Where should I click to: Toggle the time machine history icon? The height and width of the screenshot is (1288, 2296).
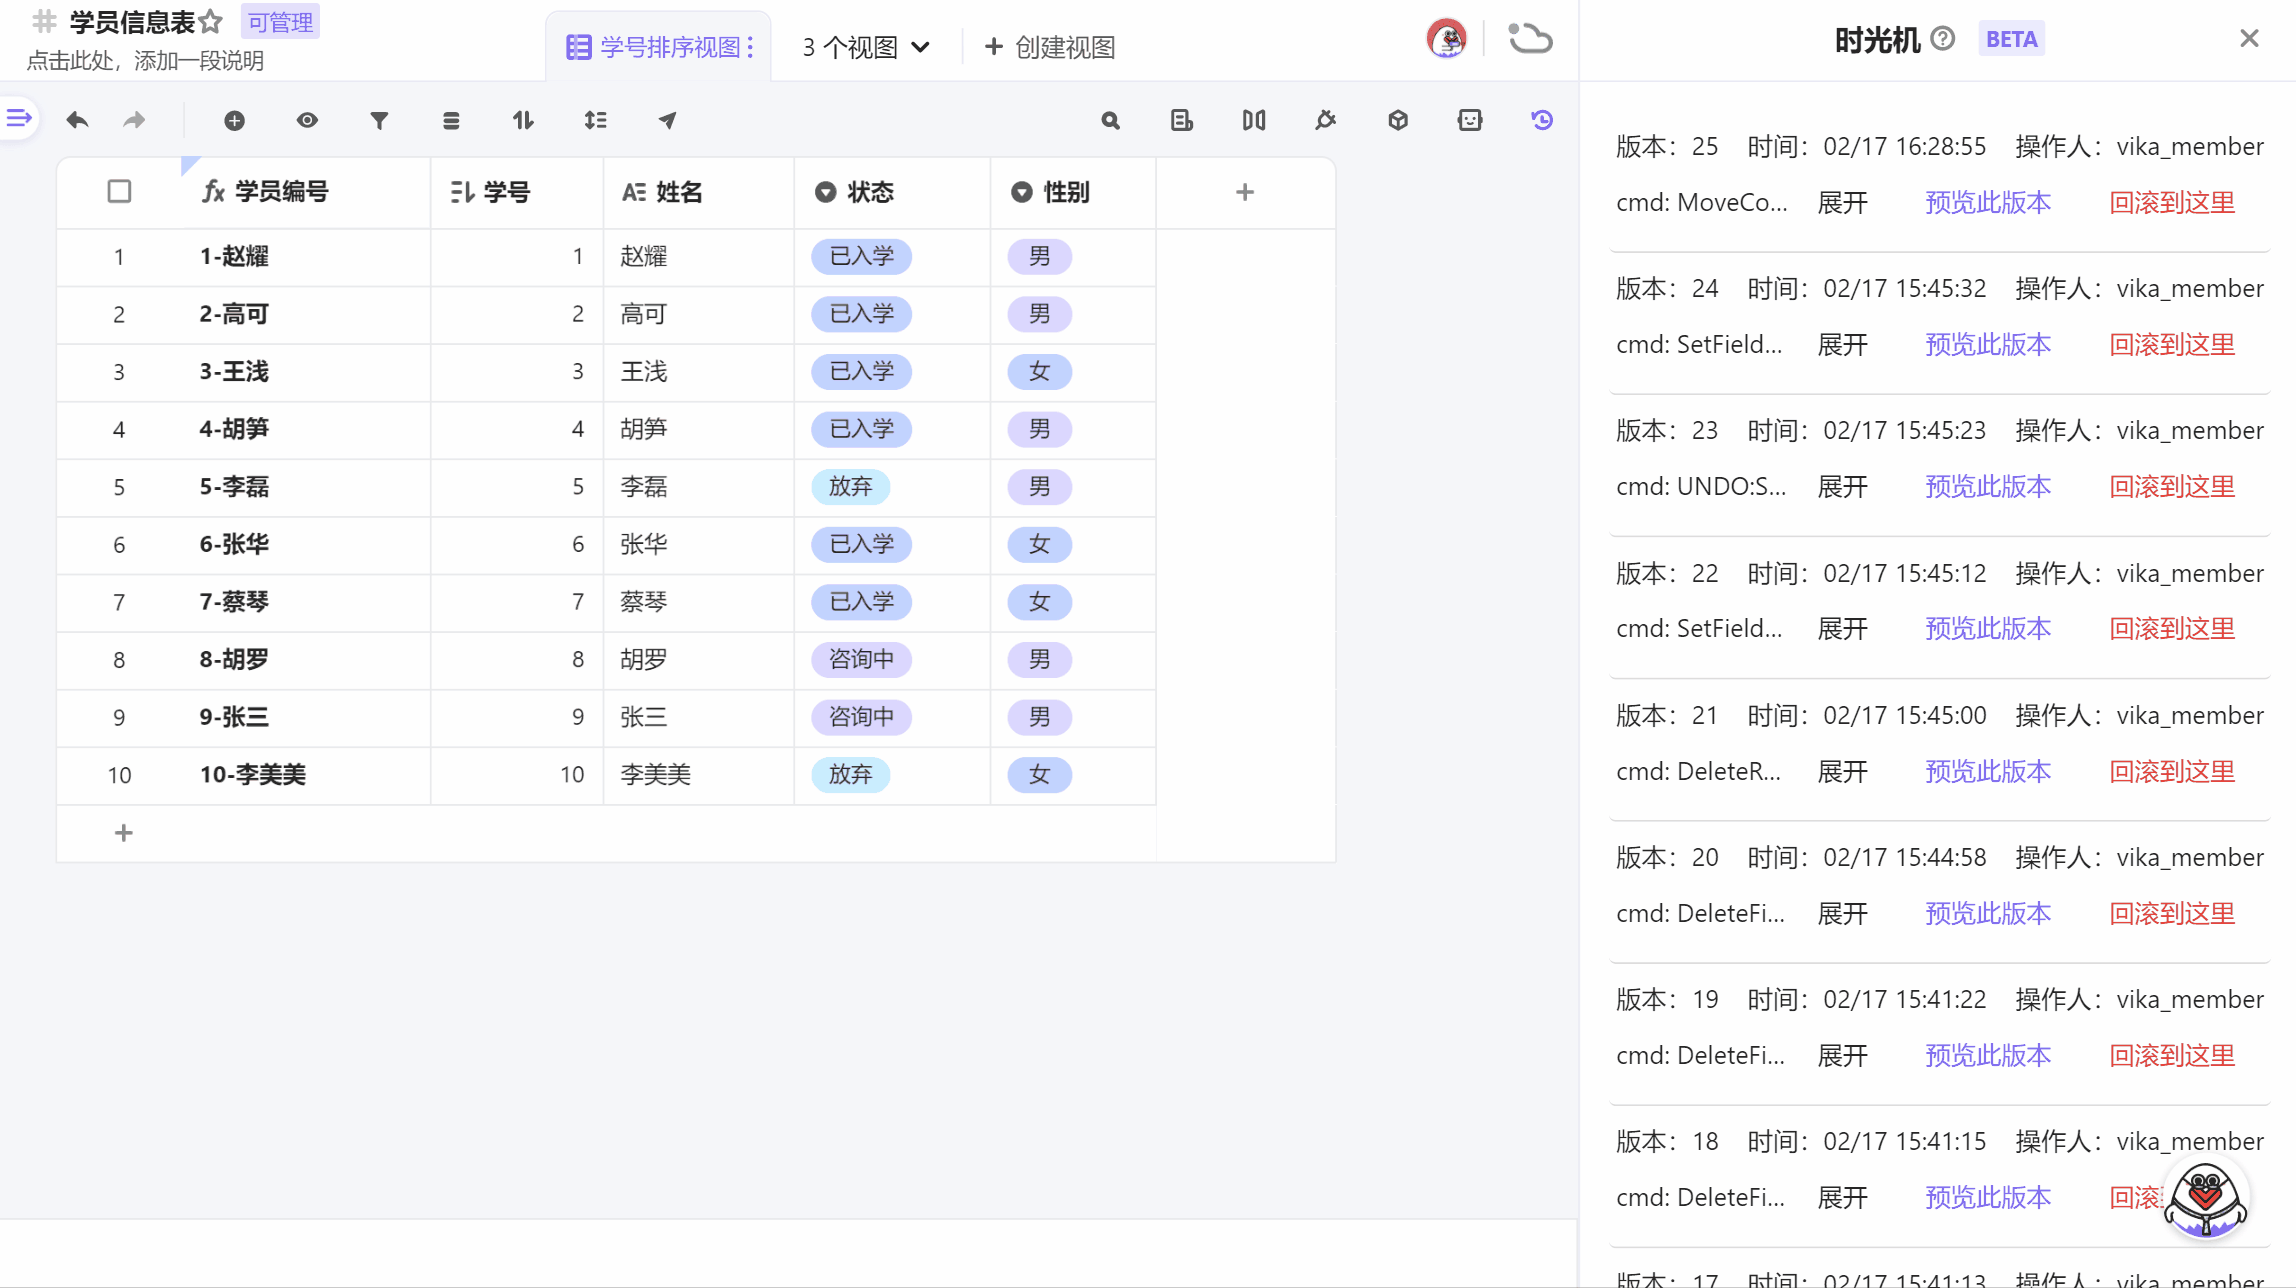(x=1542, y=120)
